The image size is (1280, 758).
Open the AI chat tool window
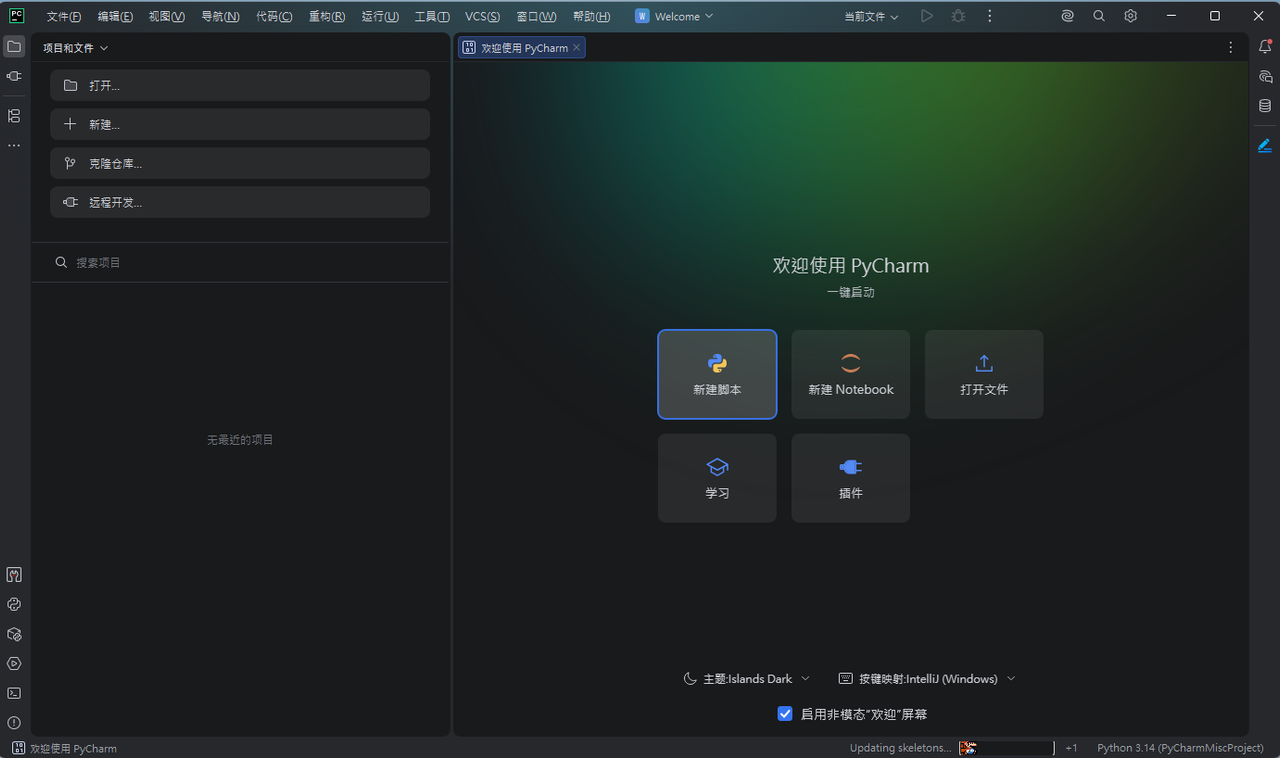click(1265, 76)
